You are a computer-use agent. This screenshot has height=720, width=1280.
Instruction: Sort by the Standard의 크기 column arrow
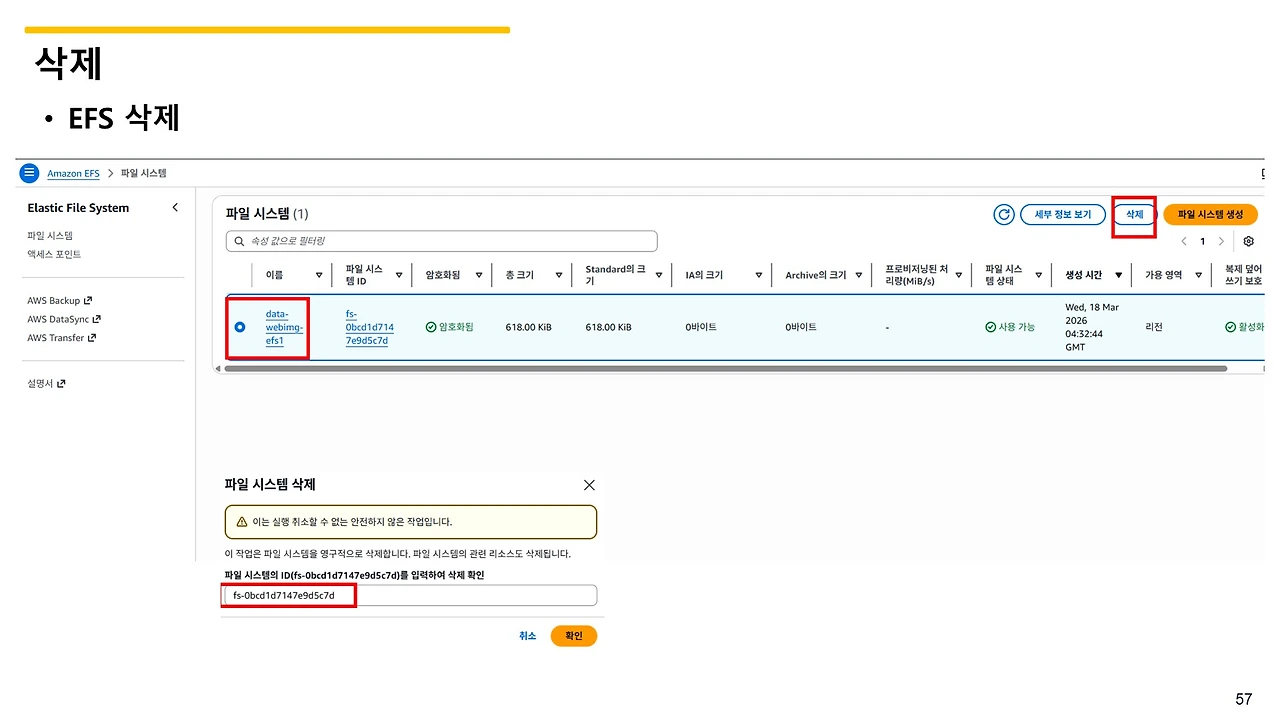658,275
